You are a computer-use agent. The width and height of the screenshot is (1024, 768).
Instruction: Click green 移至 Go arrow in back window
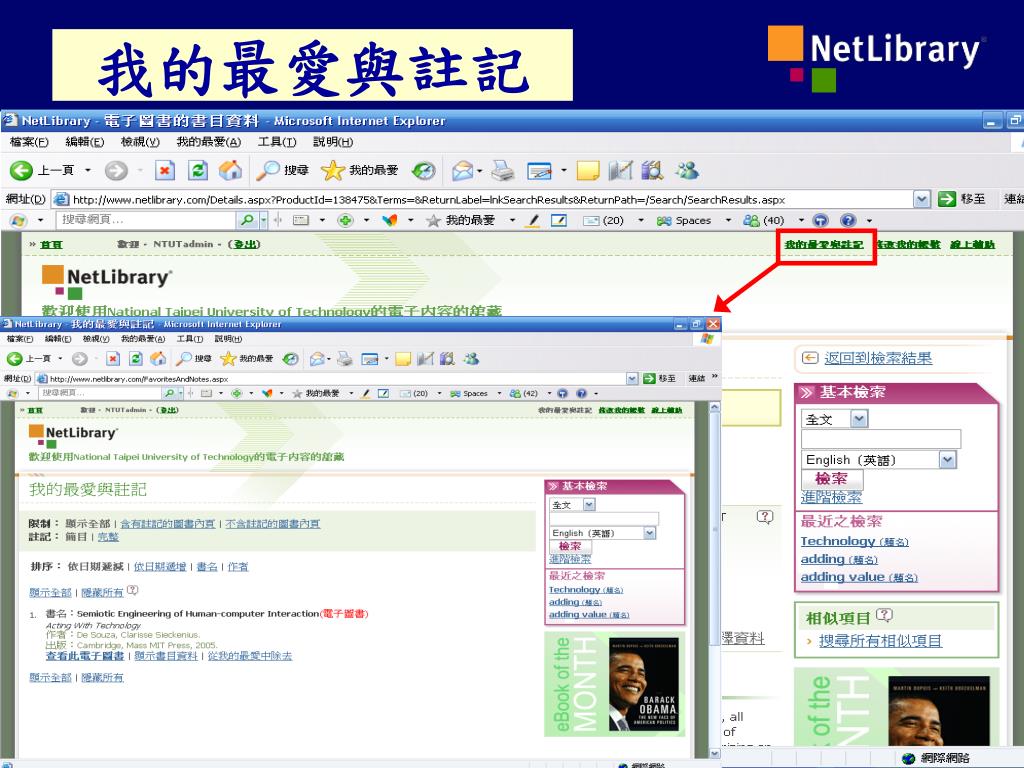pos(946,199)
